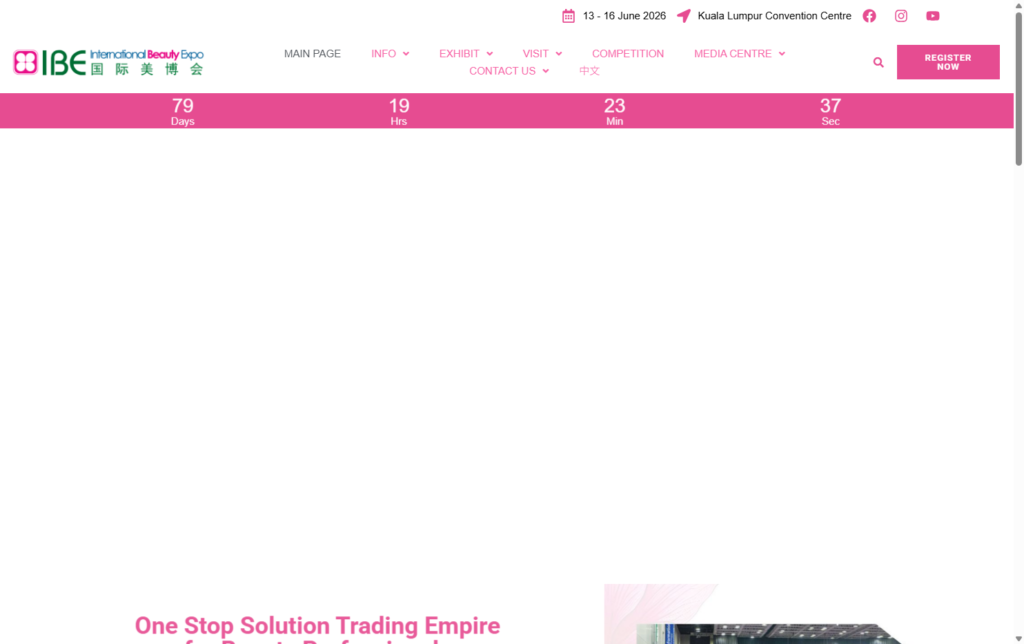Open the MEDIA CENTRE dropdown
This screenshot has width=1024, height=644.
739,54
